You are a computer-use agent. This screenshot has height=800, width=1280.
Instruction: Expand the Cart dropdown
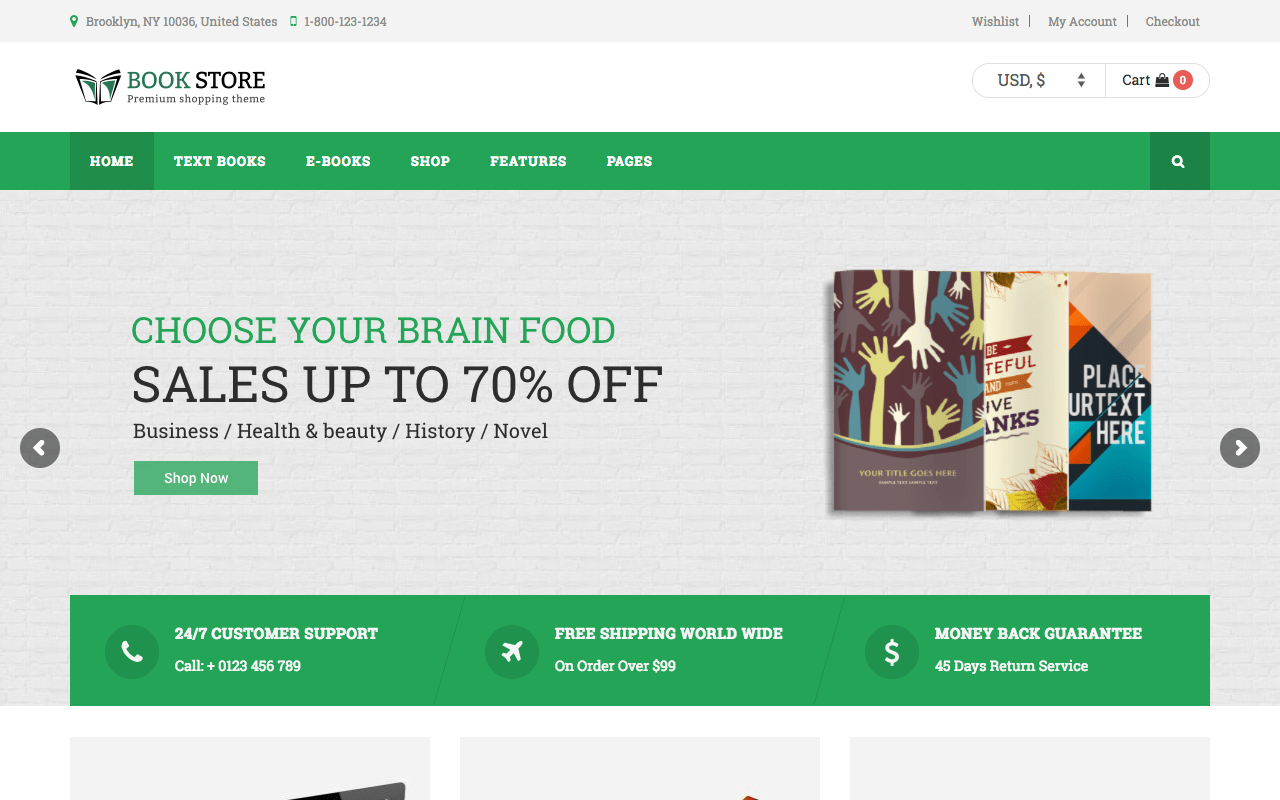point(1157,81)
